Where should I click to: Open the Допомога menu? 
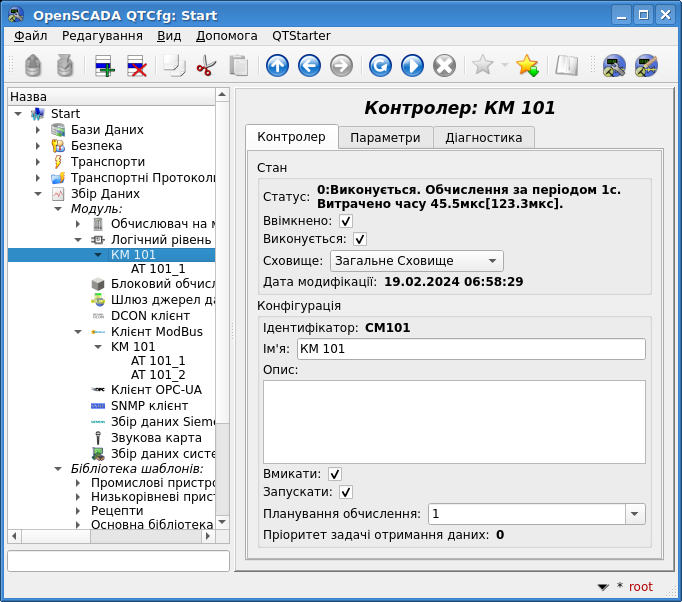pos(227,36)
